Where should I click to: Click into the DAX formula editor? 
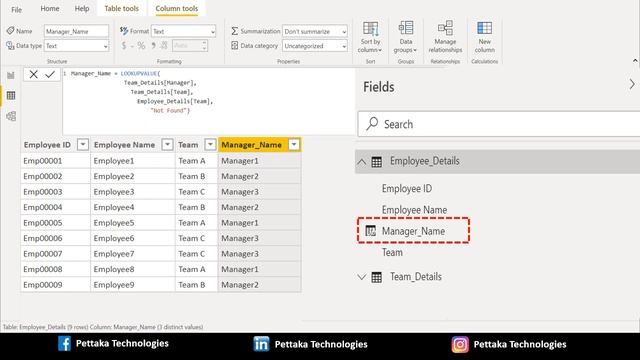(x=208, y=101)
